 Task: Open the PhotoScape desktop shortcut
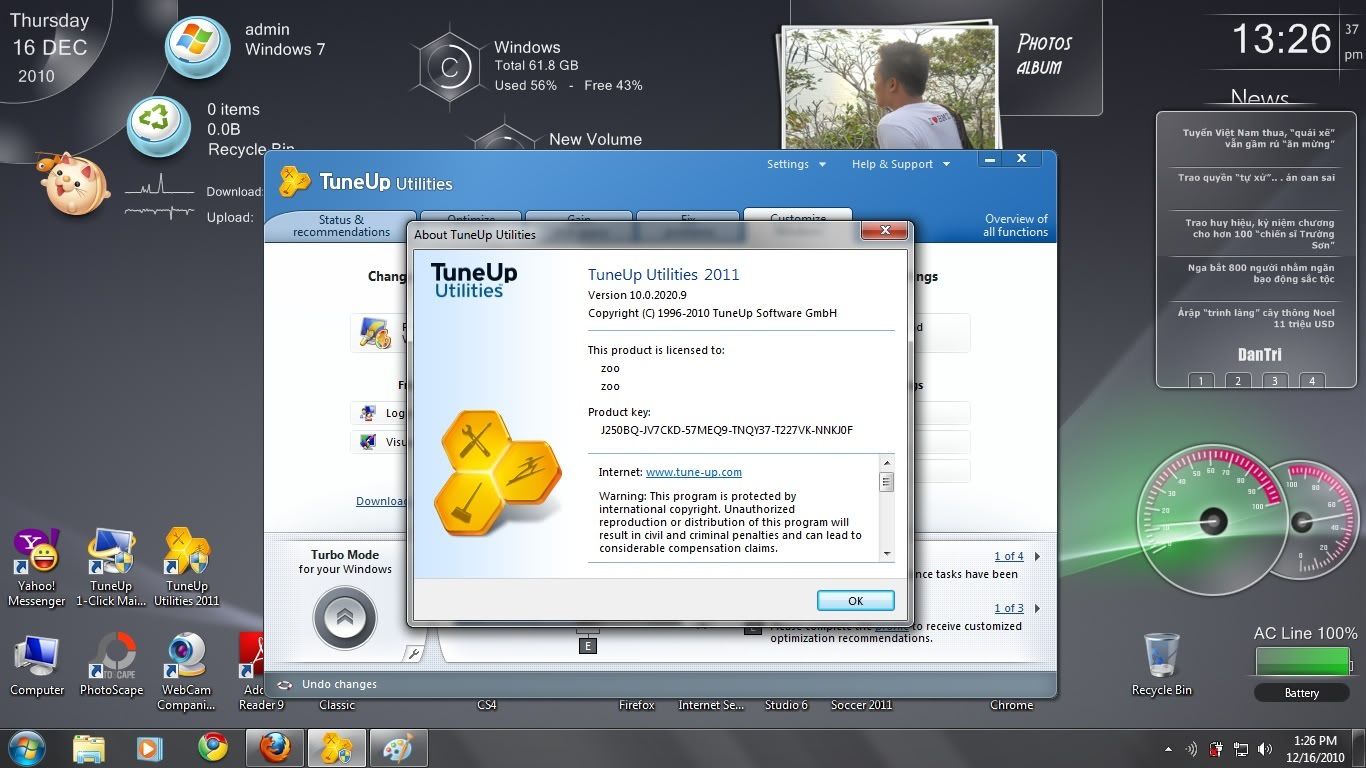coord(112,664)
